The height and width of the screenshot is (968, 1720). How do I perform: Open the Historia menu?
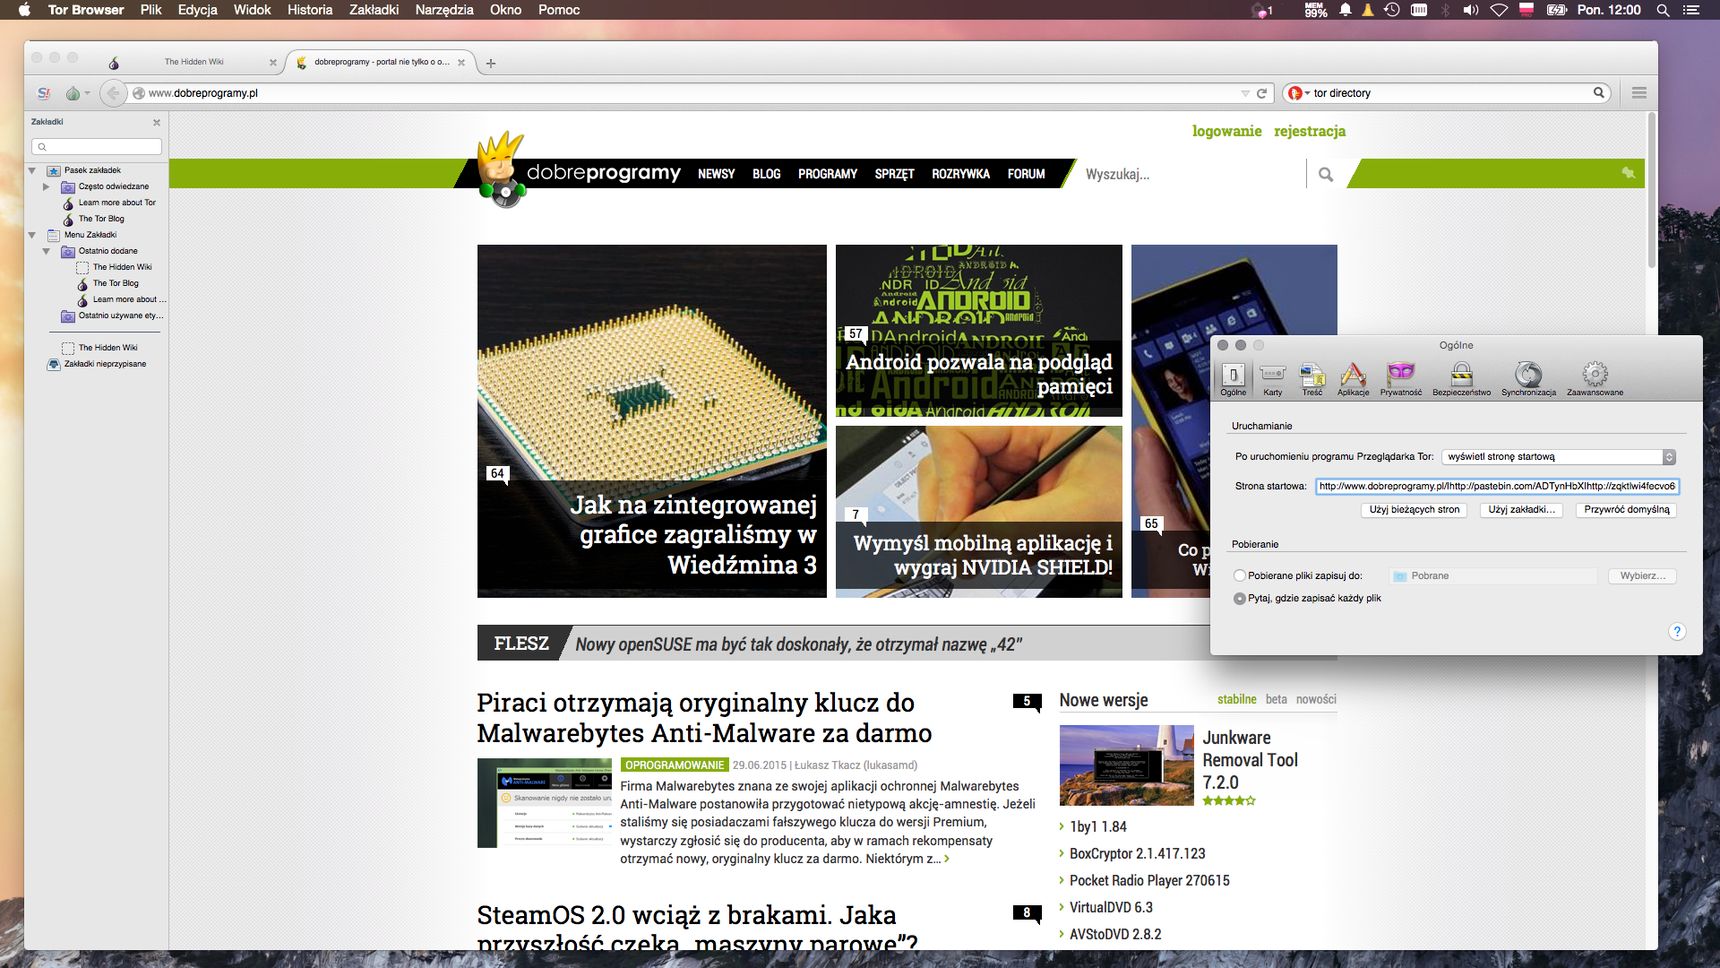(310, 10)
